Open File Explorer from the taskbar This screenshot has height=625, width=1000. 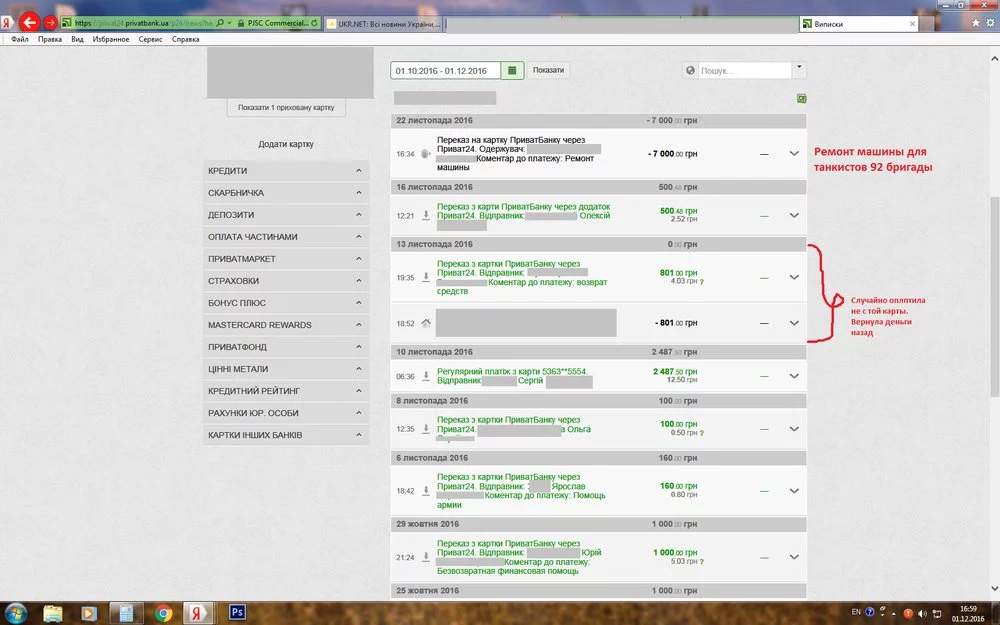[x=53, y=613]
